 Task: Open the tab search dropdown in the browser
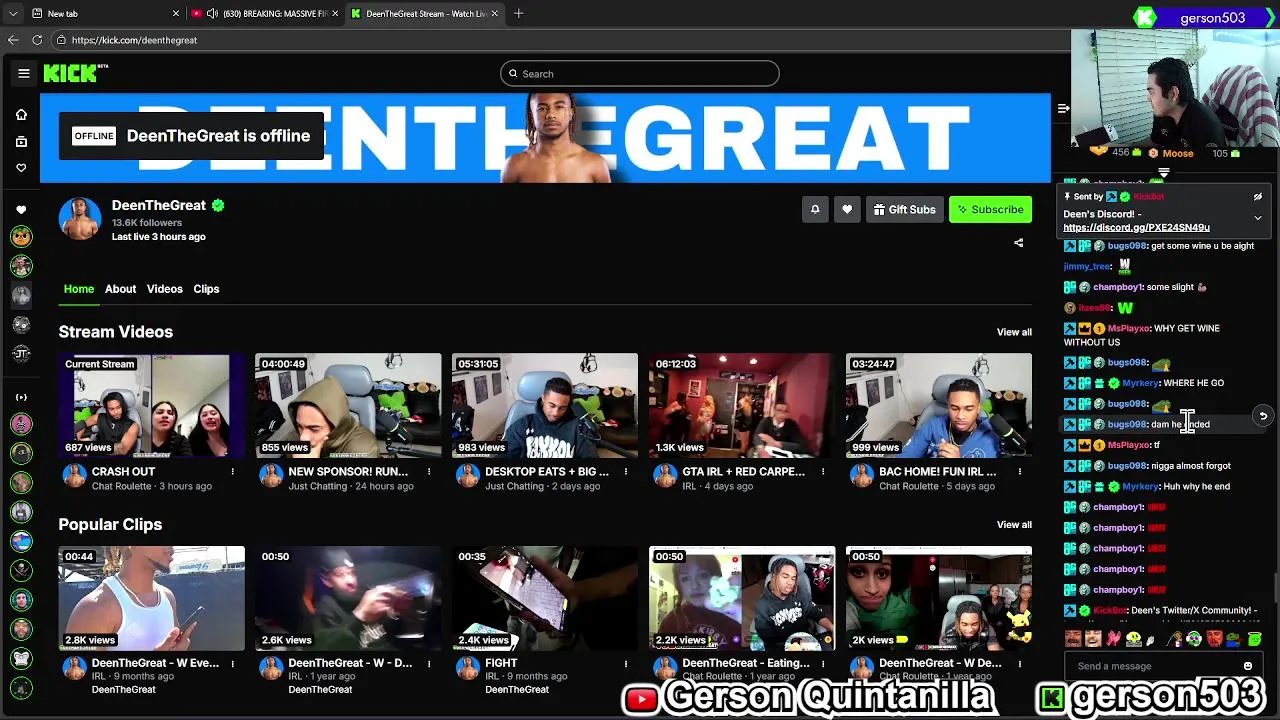pos(12,14)
